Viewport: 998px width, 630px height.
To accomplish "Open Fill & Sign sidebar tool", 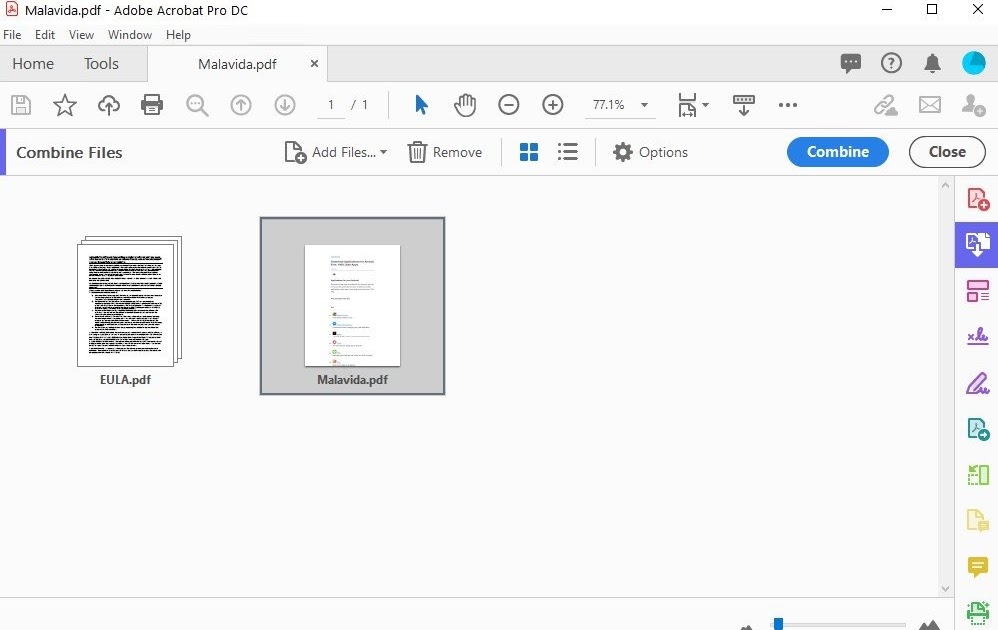I will pos(978,337).
